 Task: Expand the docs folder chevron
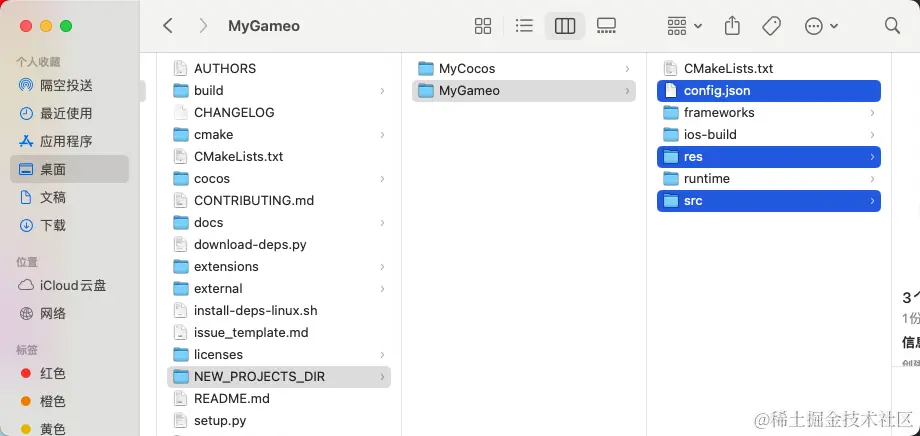click(x=382, y=222)
